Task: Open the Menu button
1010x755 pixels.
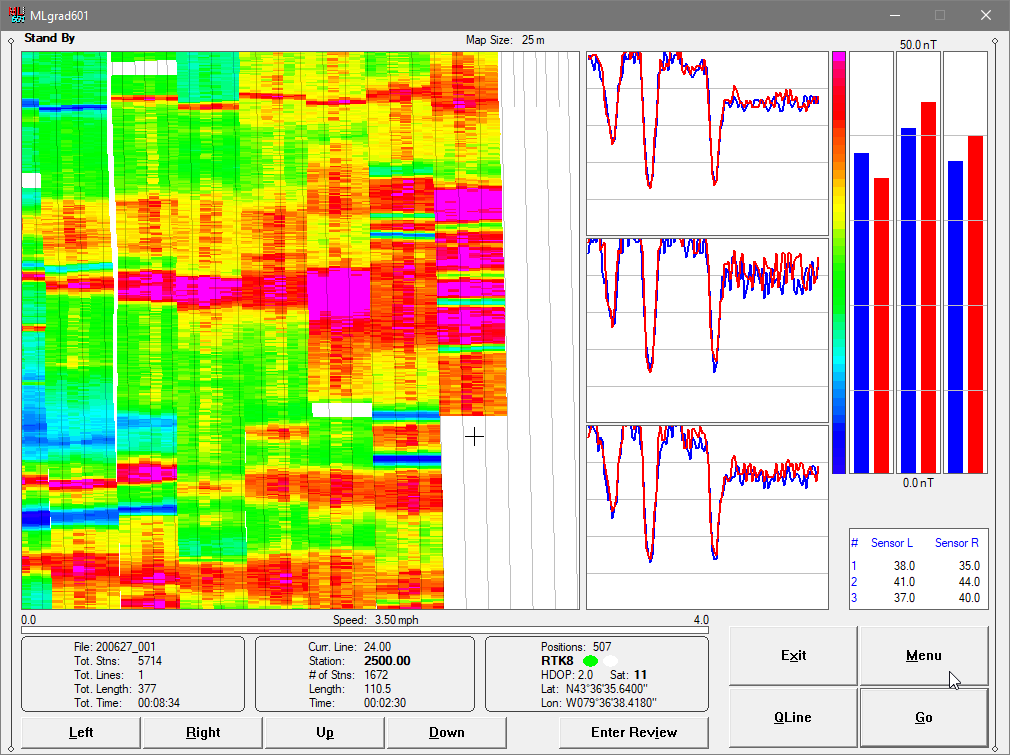Action: tap(924, 655)
